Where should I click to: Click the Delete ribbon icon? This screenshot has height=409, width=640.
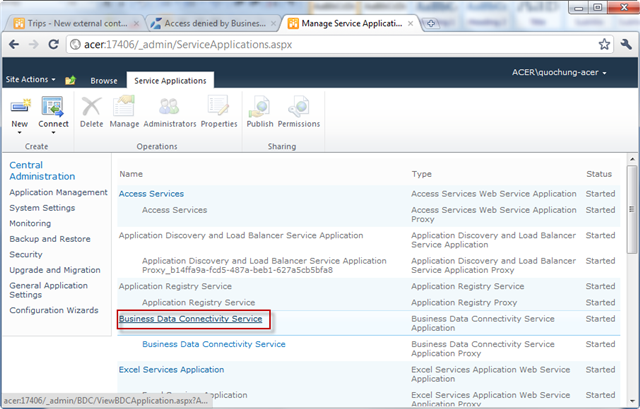coord(91,107)
